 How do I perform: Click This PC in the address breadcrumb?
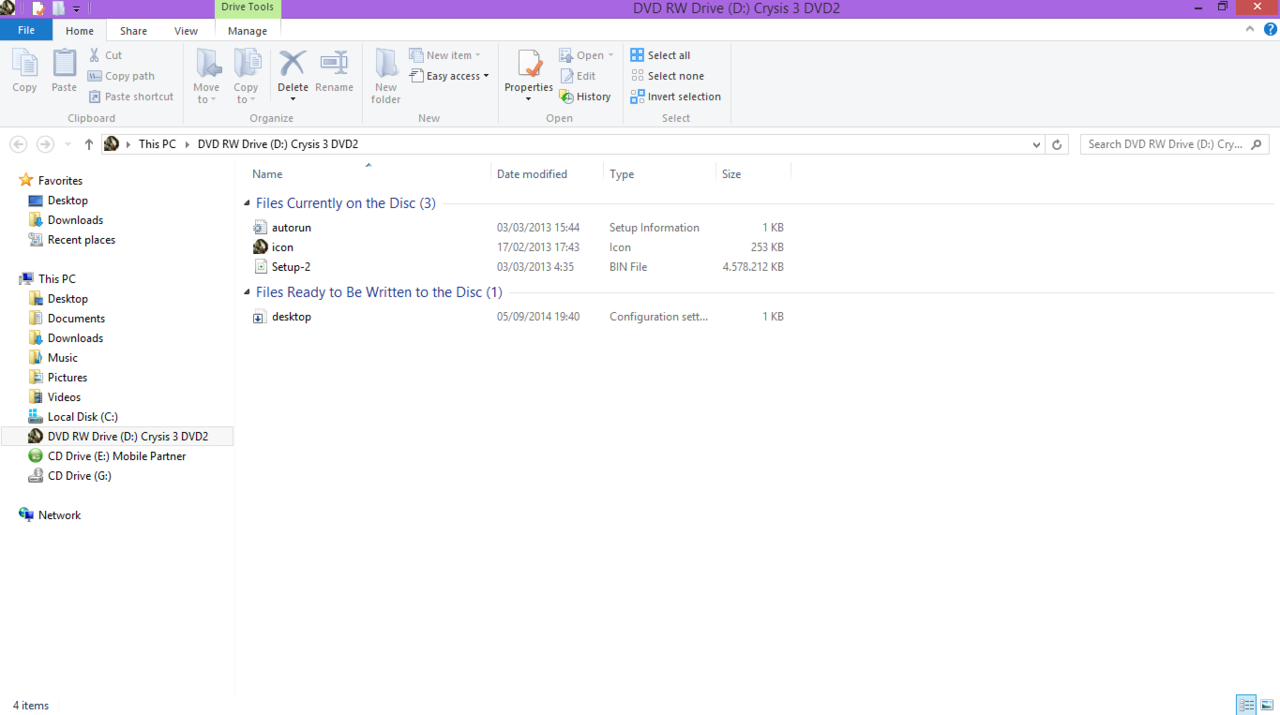(x=157, y=144)
